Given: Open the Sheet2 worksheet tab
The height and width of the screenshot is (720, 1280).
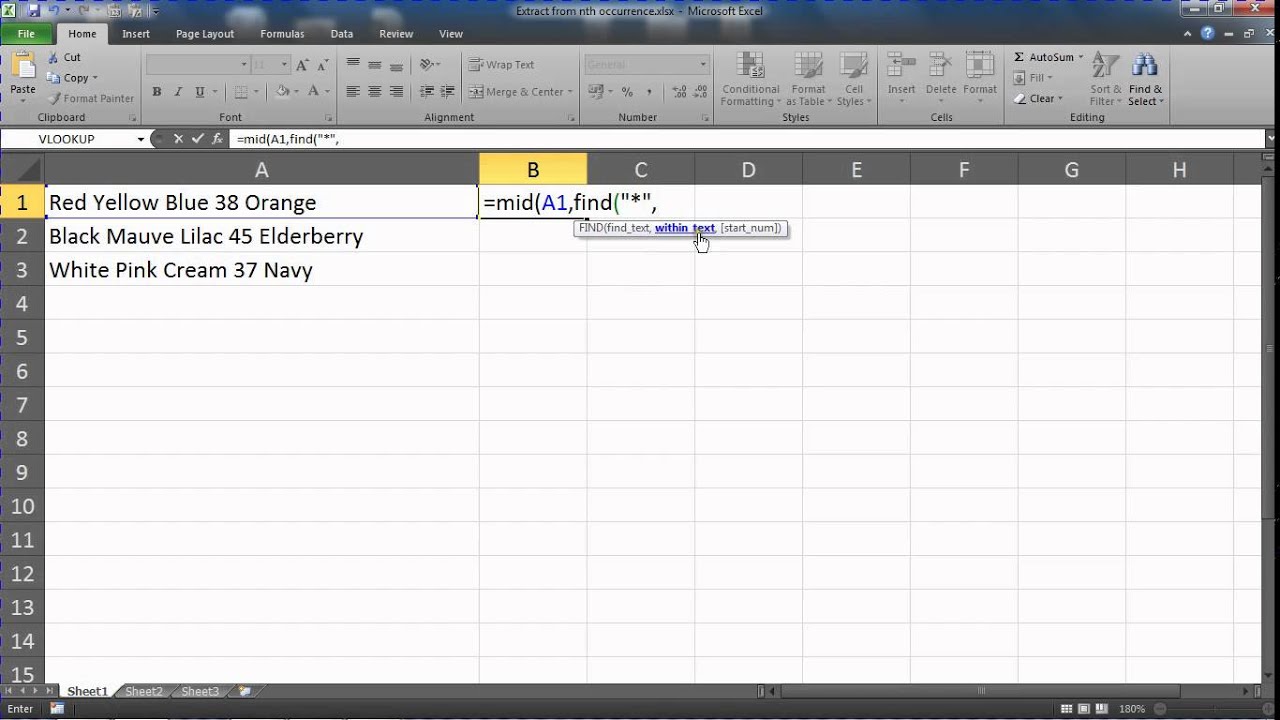Looking at the screenshot, I should 144,691.
